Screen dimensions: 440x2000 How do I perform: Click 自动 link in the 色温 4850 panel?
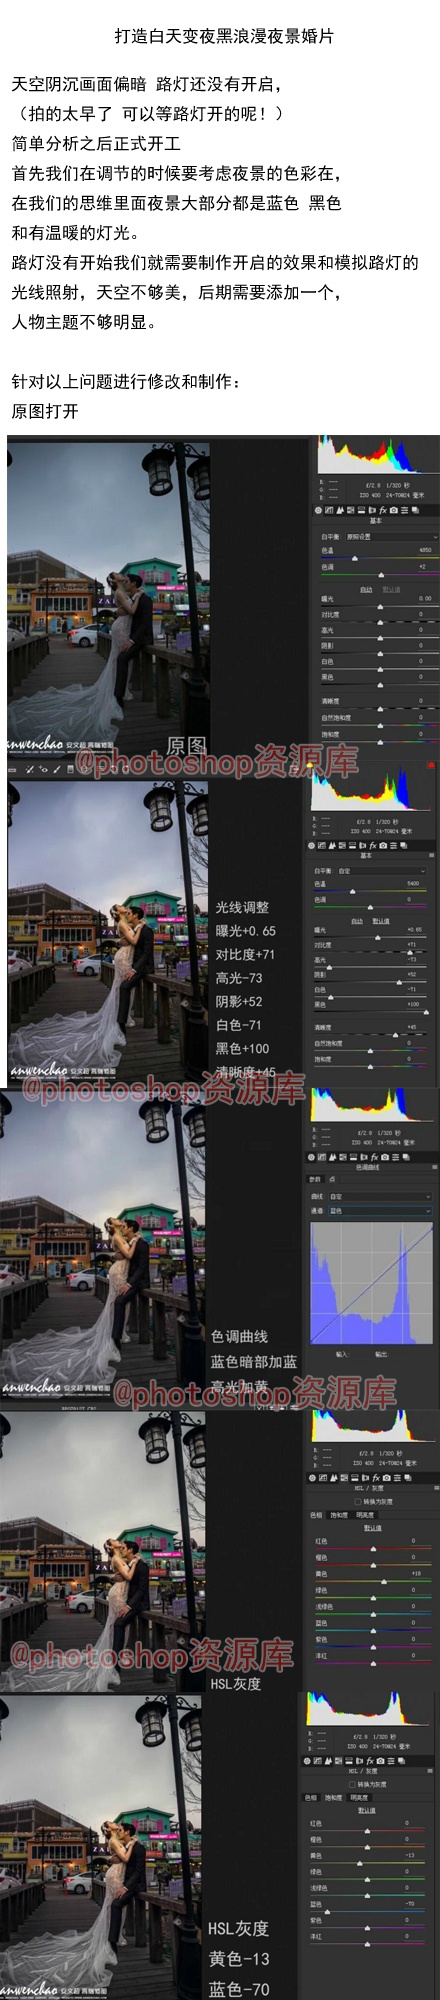[x=366, y=590]
